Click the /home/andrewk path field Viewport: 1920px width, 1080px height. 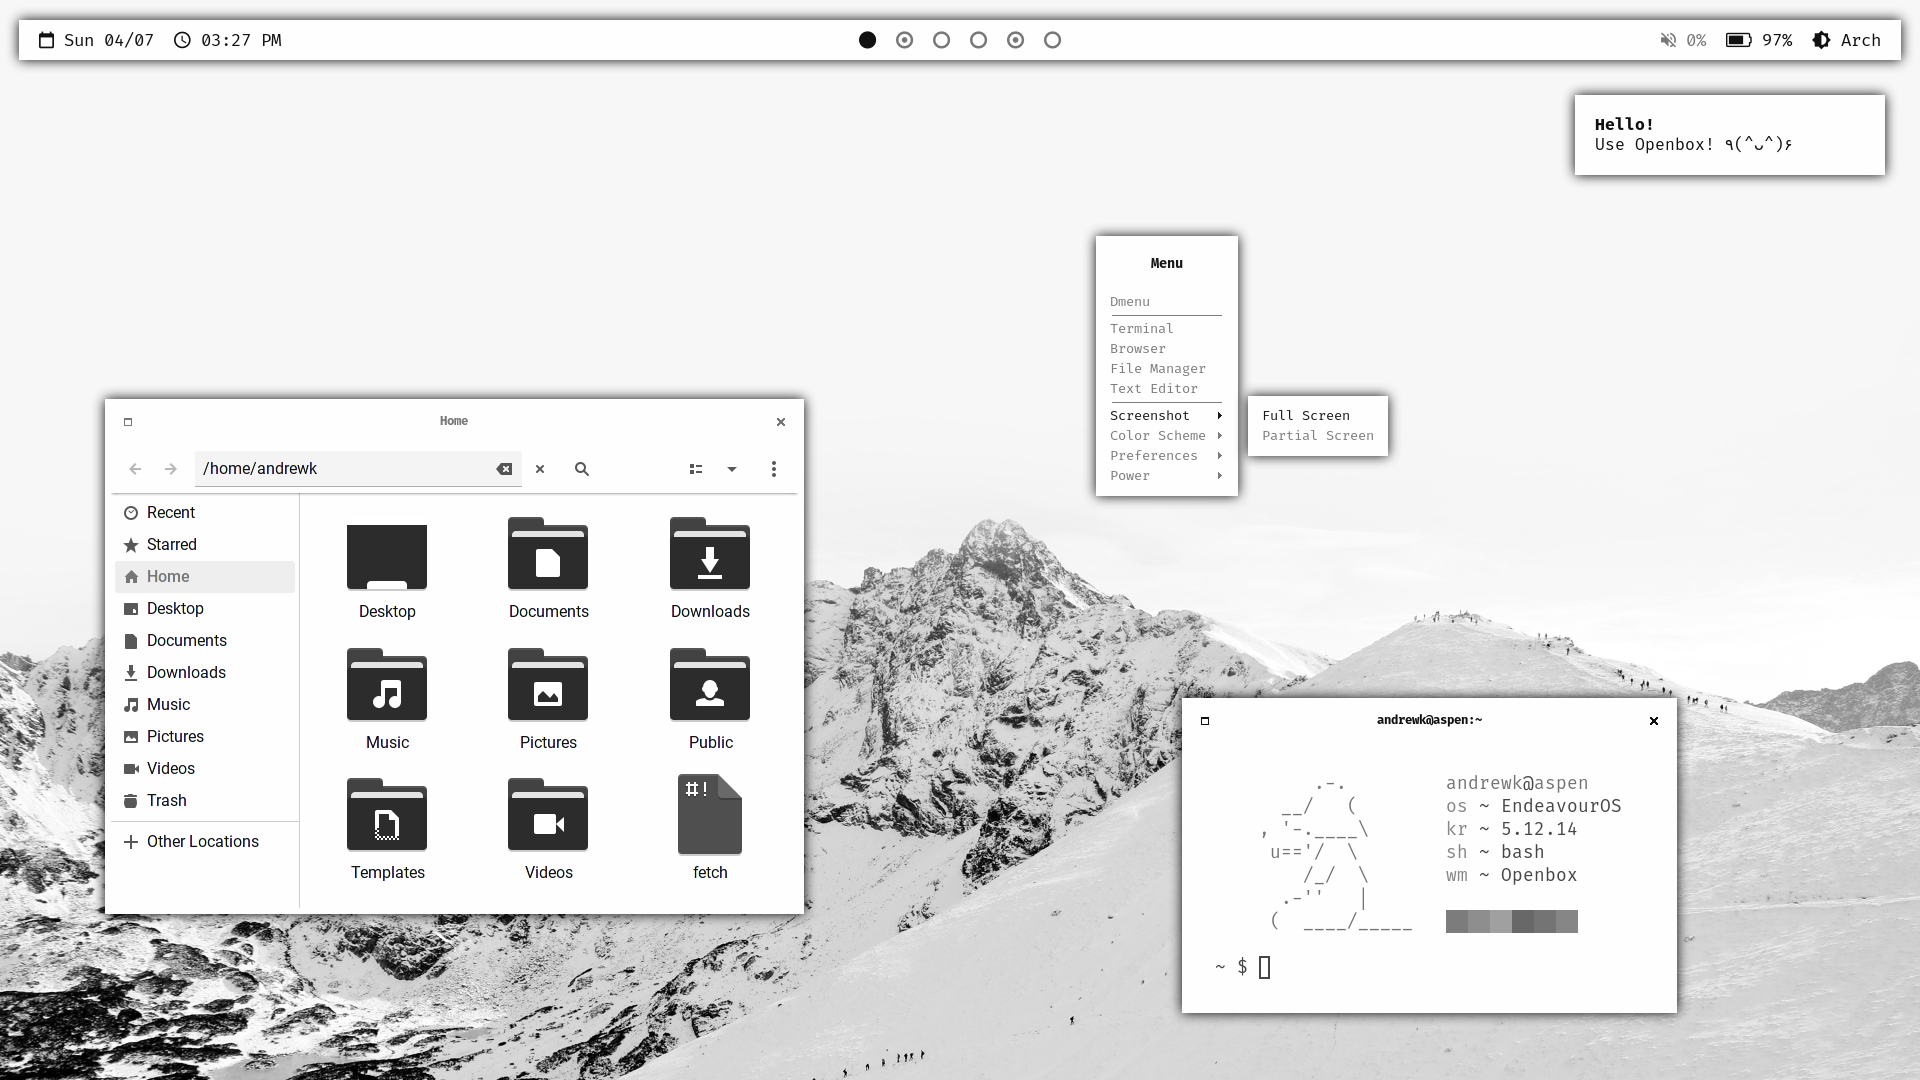pos(340,469)
